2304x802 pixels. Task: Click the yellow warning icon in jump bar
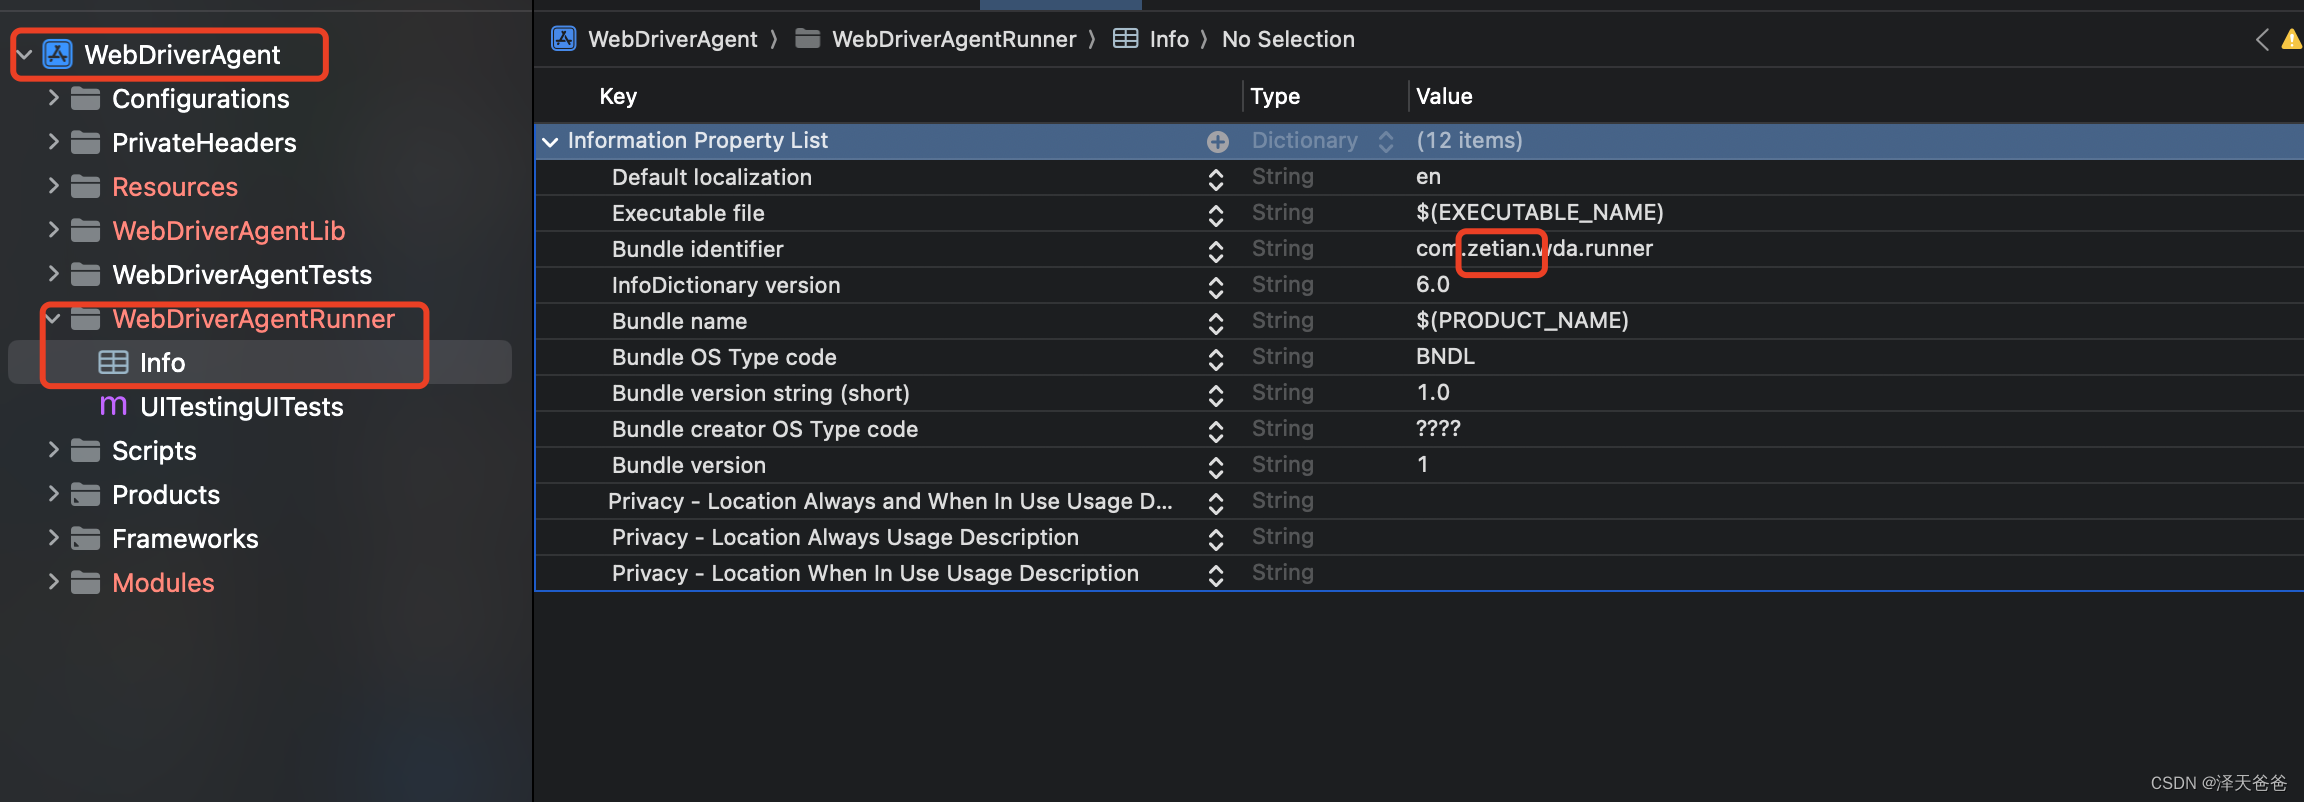pyautogui.click(x=2292, y=39)
